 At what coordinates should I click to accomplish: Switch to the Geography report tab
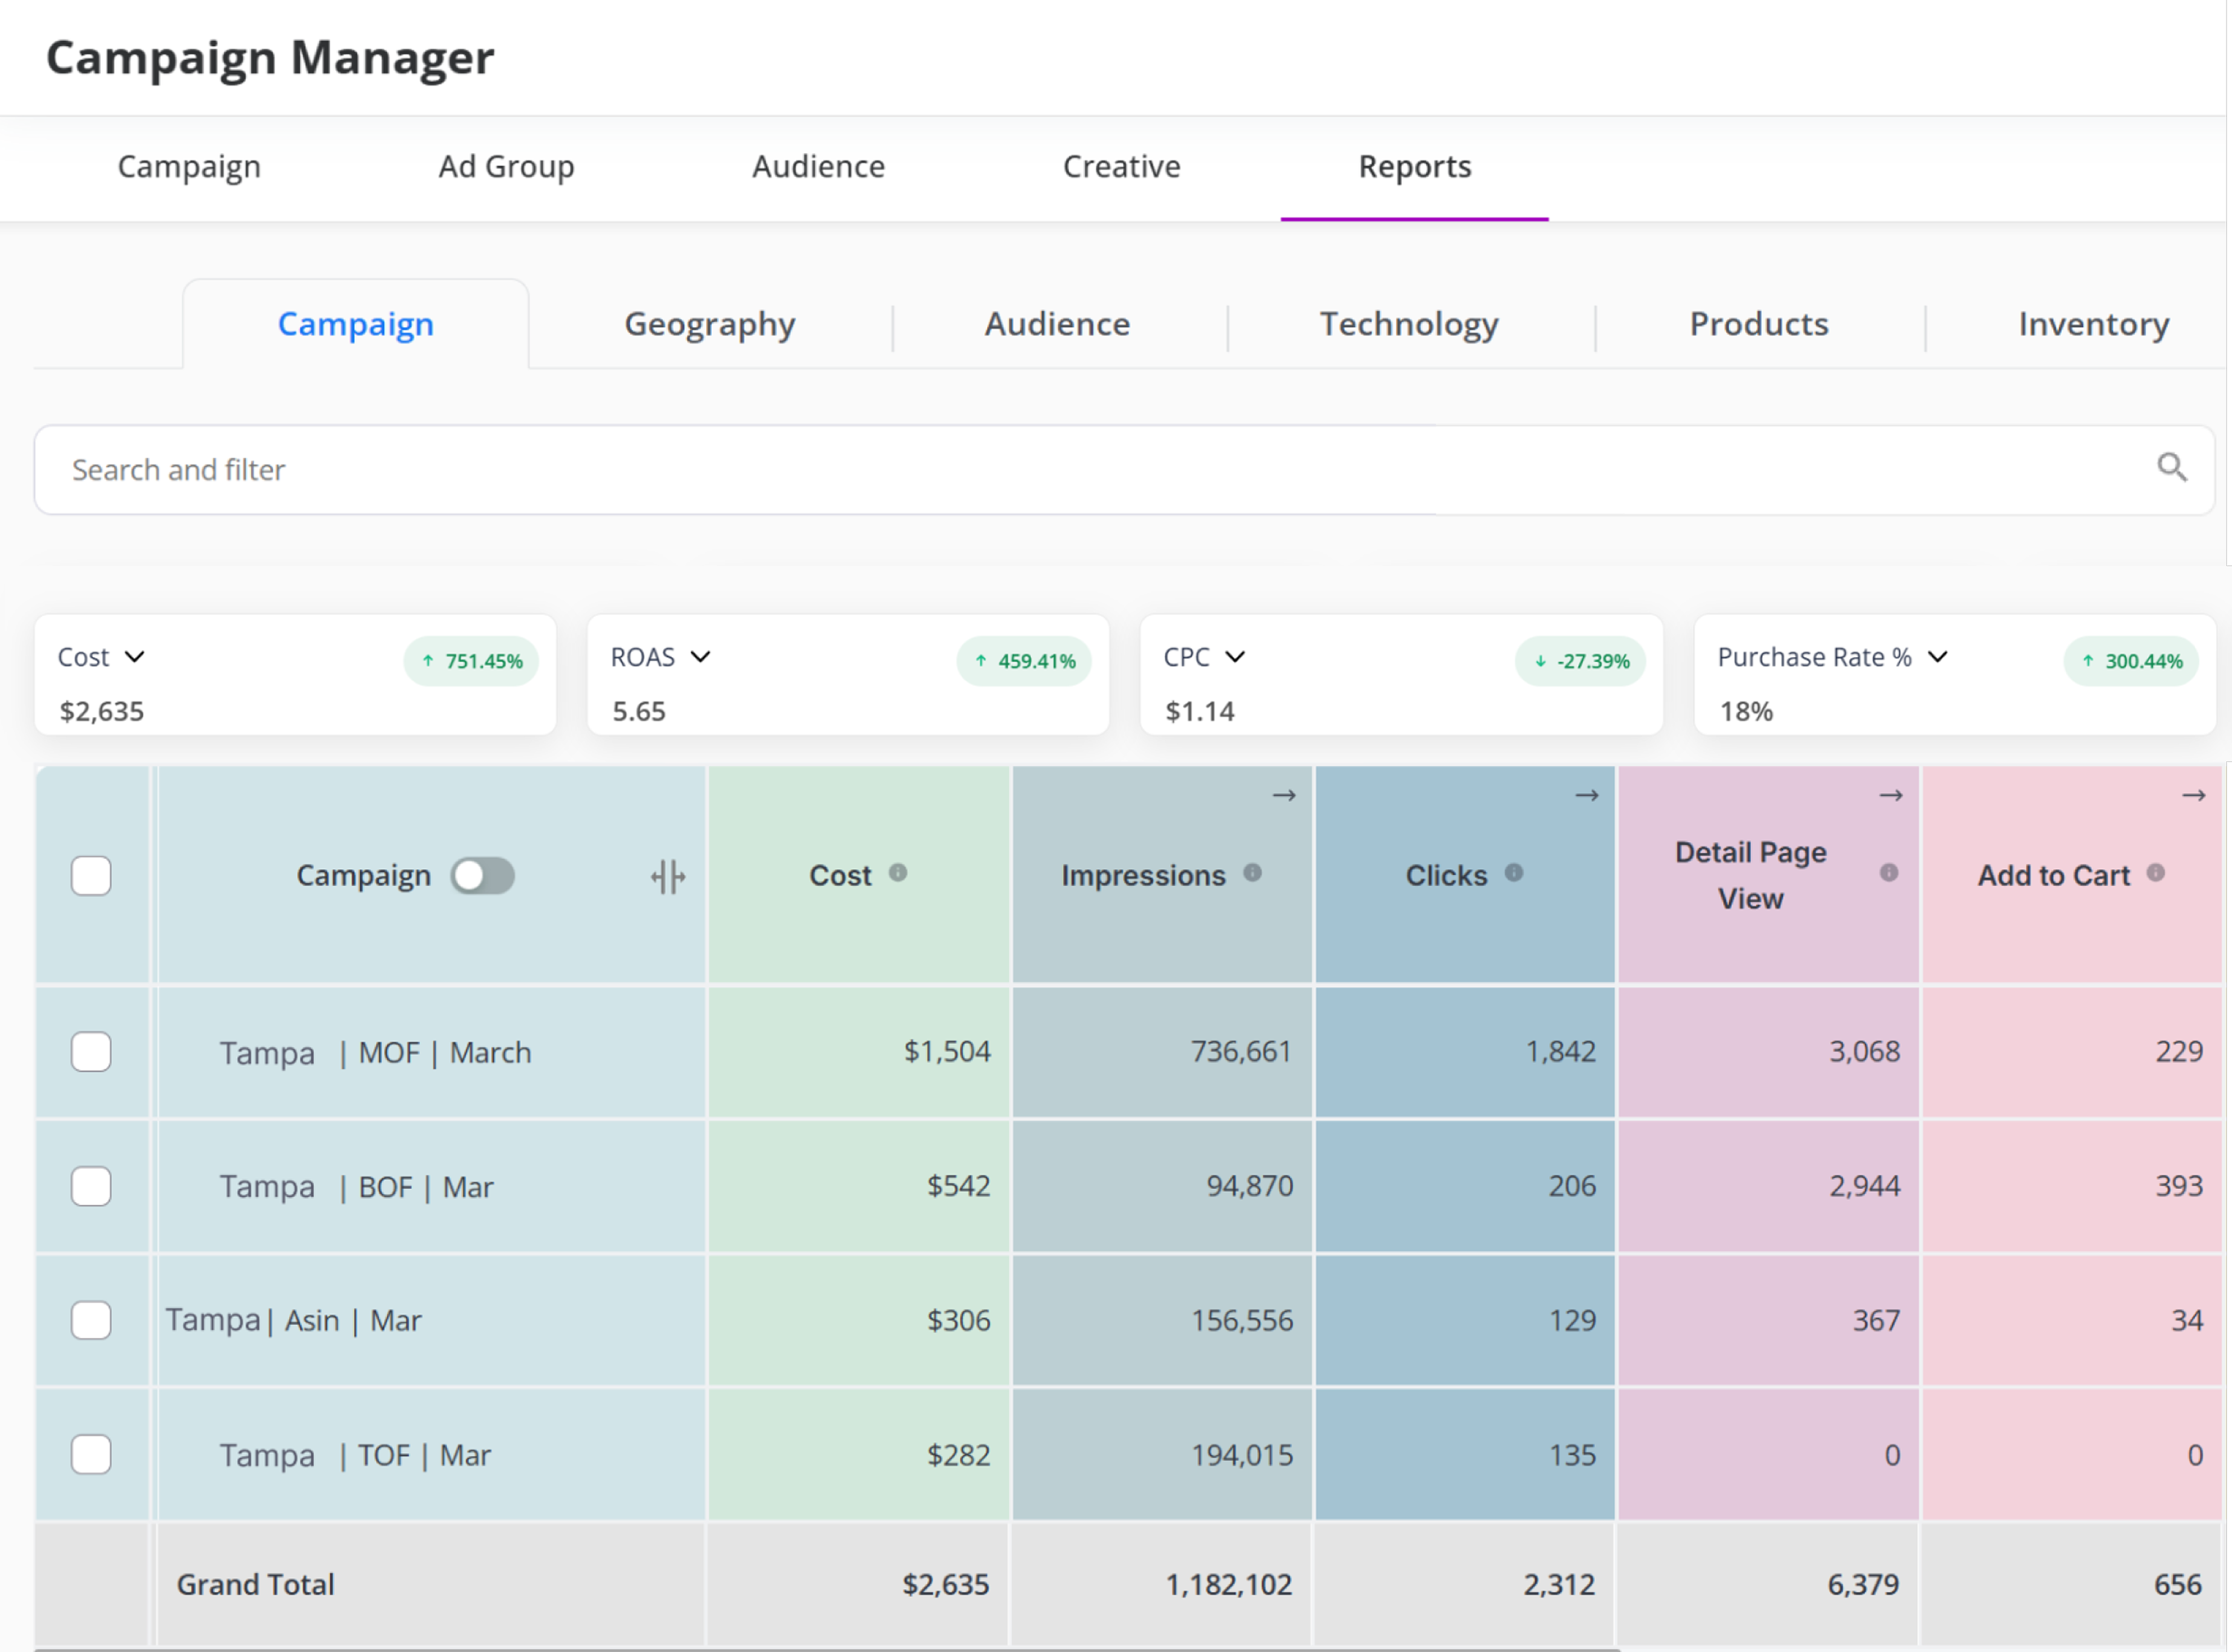click(x=709, y=324)
